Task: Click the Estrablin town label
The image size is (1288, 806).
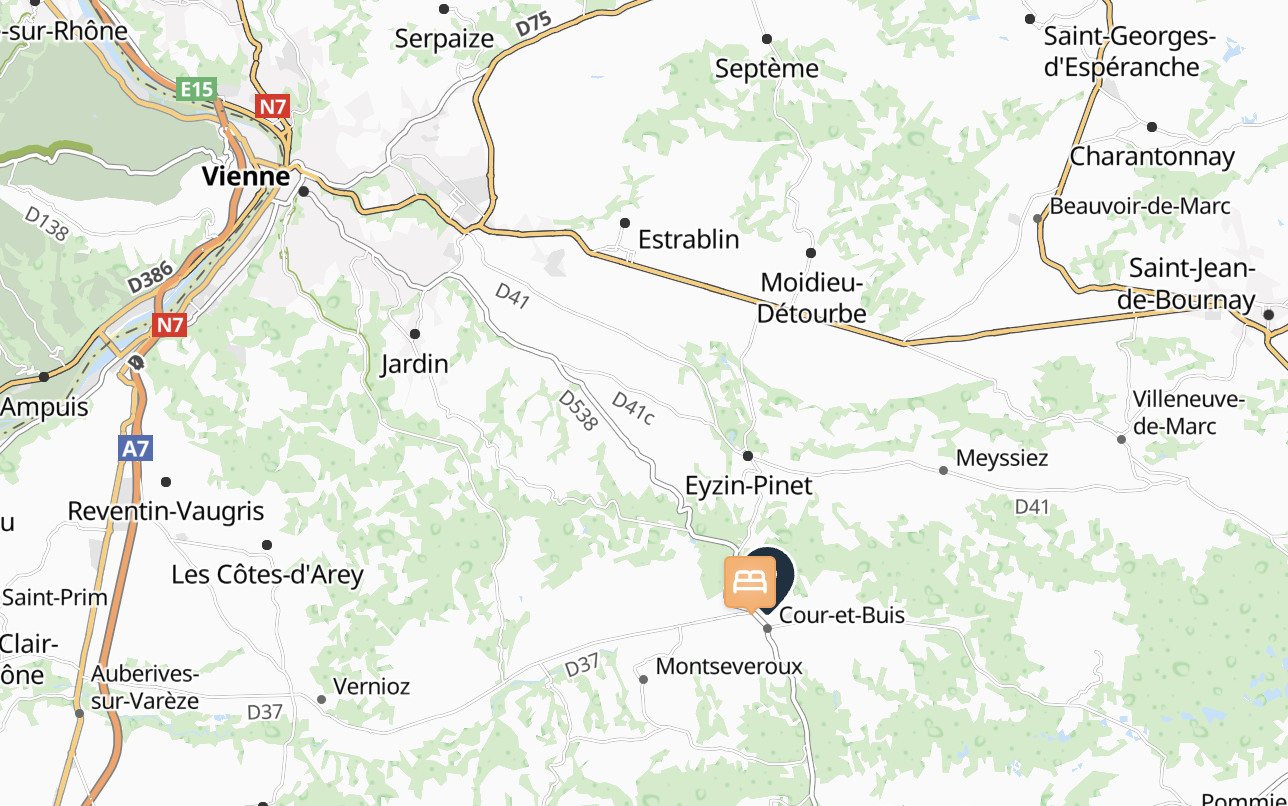Action: pyautogui.click(x=689, y=240)
